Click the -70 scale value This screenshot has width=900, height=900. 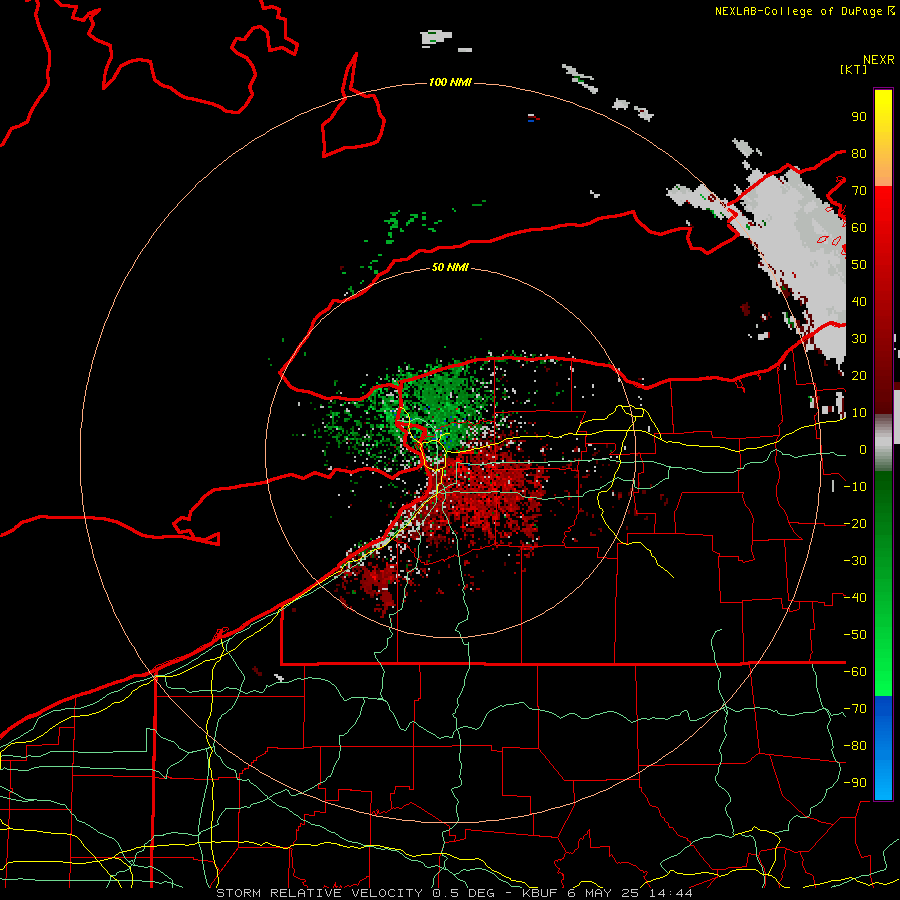855,709
